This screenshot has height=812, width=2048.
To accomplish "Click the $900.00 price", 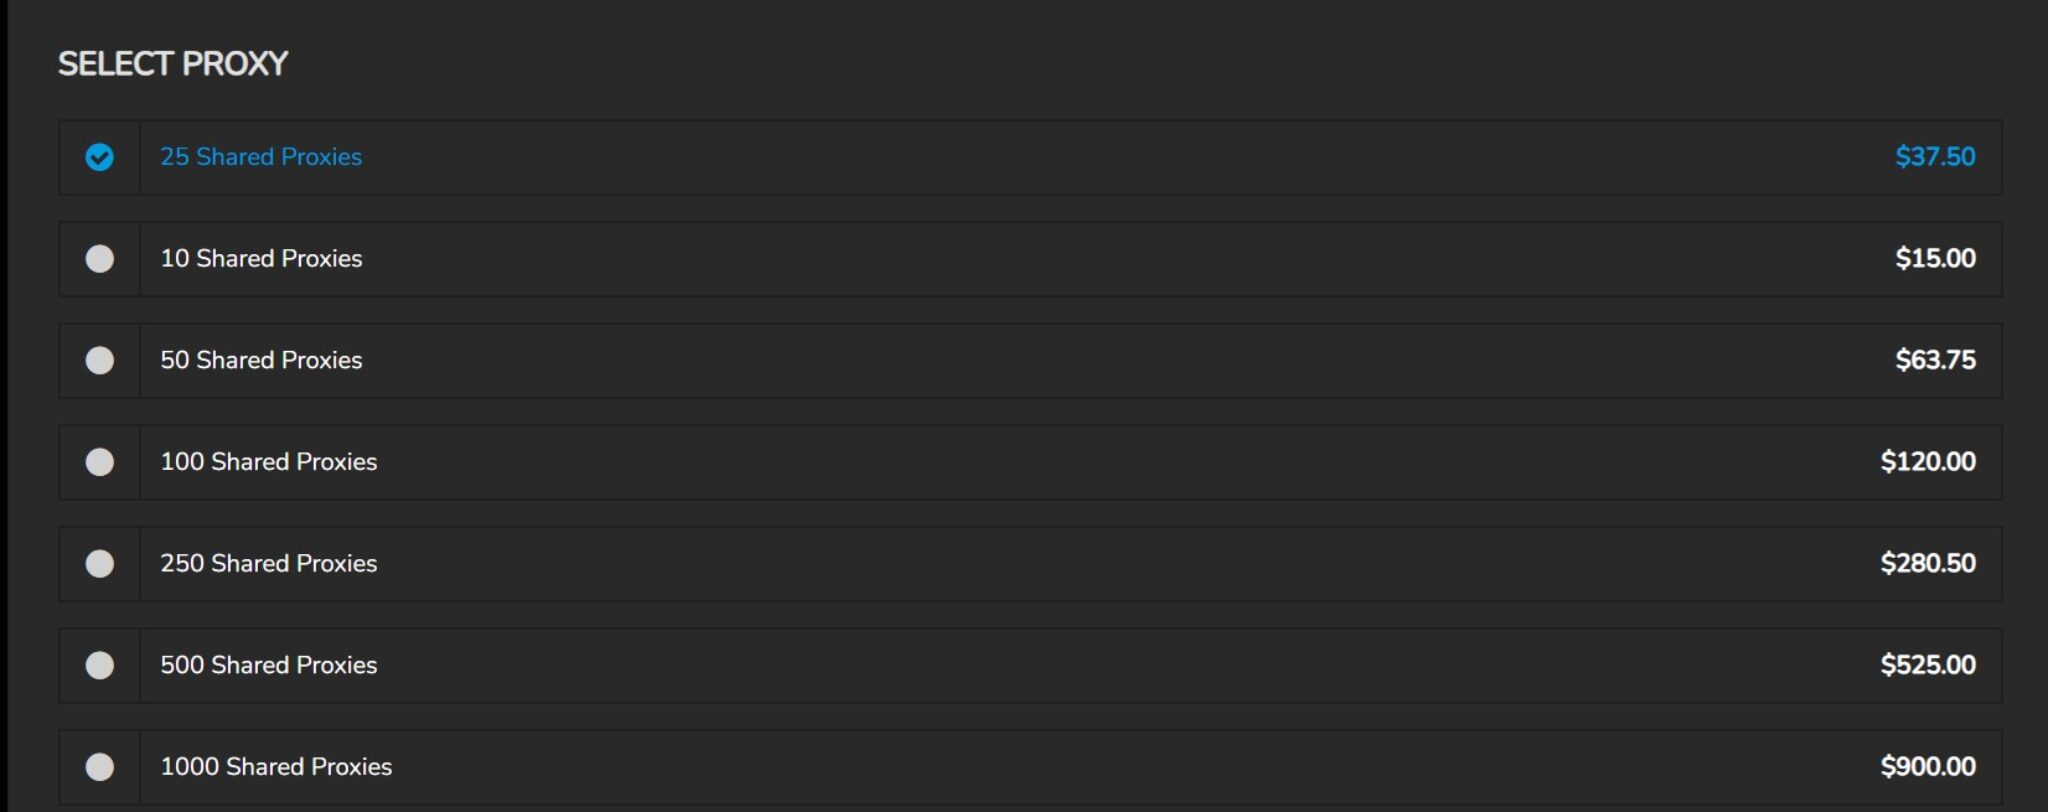I will 1927,767.
